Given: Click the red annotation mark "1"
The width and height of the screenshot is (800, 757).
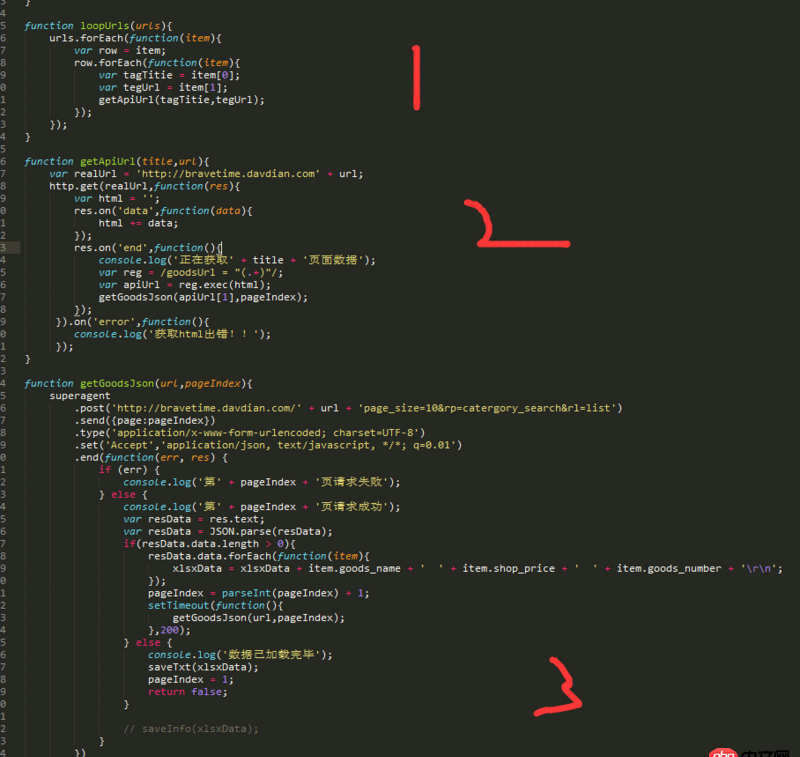Looking at the screenshot, I should tap(417, 79).
